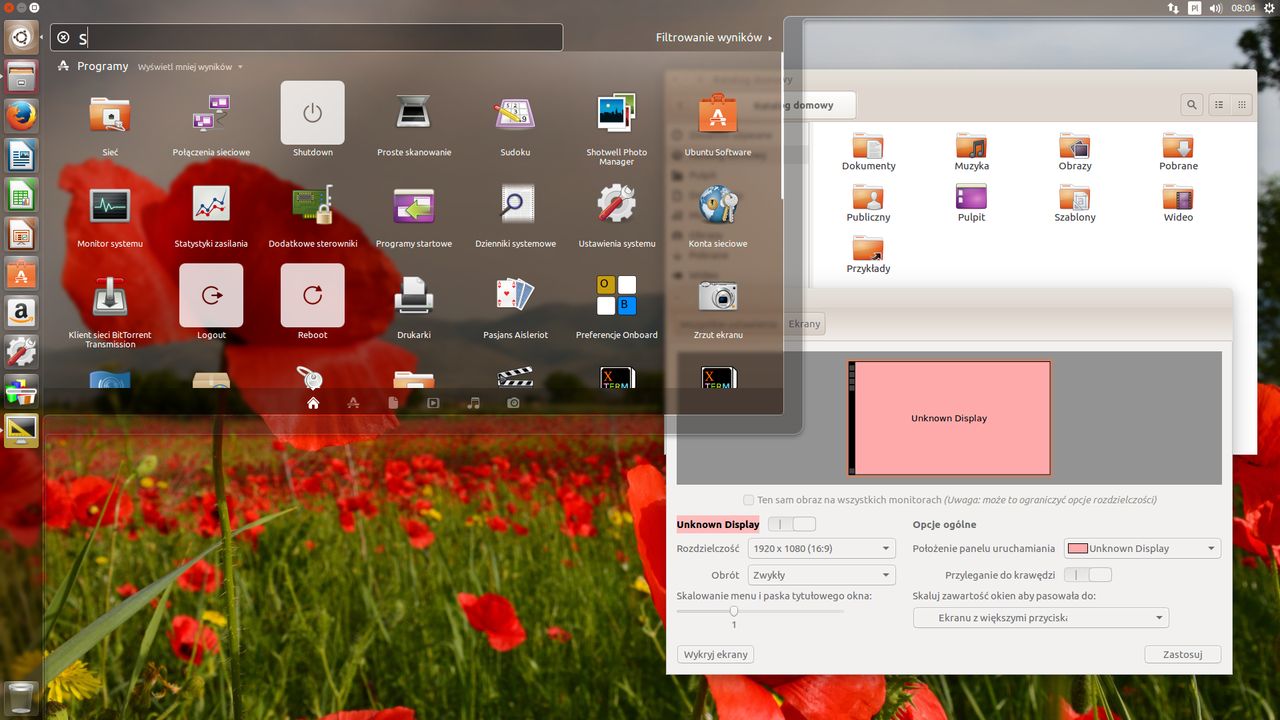Image resolution: width=1280 pixels, height=720 pixels.
Task: Select the pink Unknown Display monitor preview
Action: 949,418
